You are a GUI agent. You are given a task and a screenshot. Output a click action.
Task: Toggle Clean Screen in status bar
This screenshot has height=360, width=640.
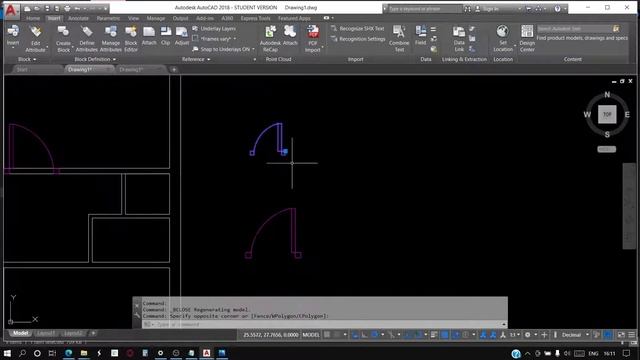tap(621, 335)
